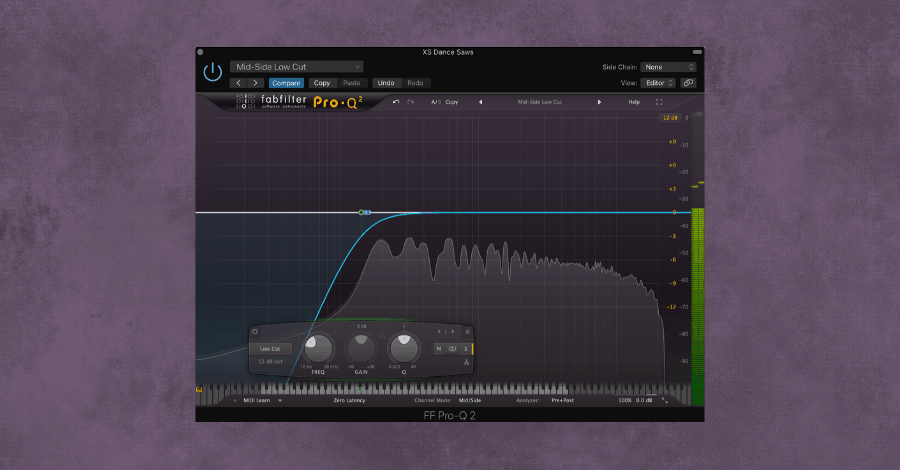
Task: Open the Side Chain None dropdown
Action: pyautogui.click(x=668, y=67)
